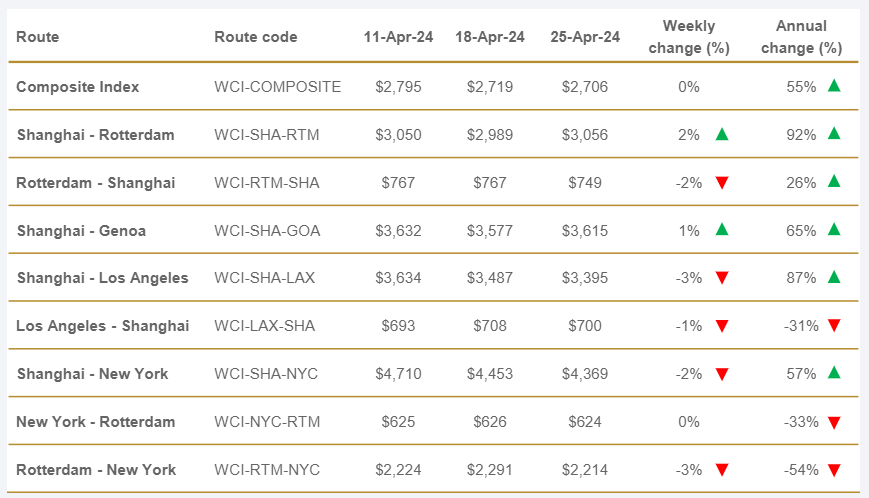Click green weekly arrow in Shanghai - Rotterdam row
This screenshot has height=498, width=869.
tap(722, 134)
